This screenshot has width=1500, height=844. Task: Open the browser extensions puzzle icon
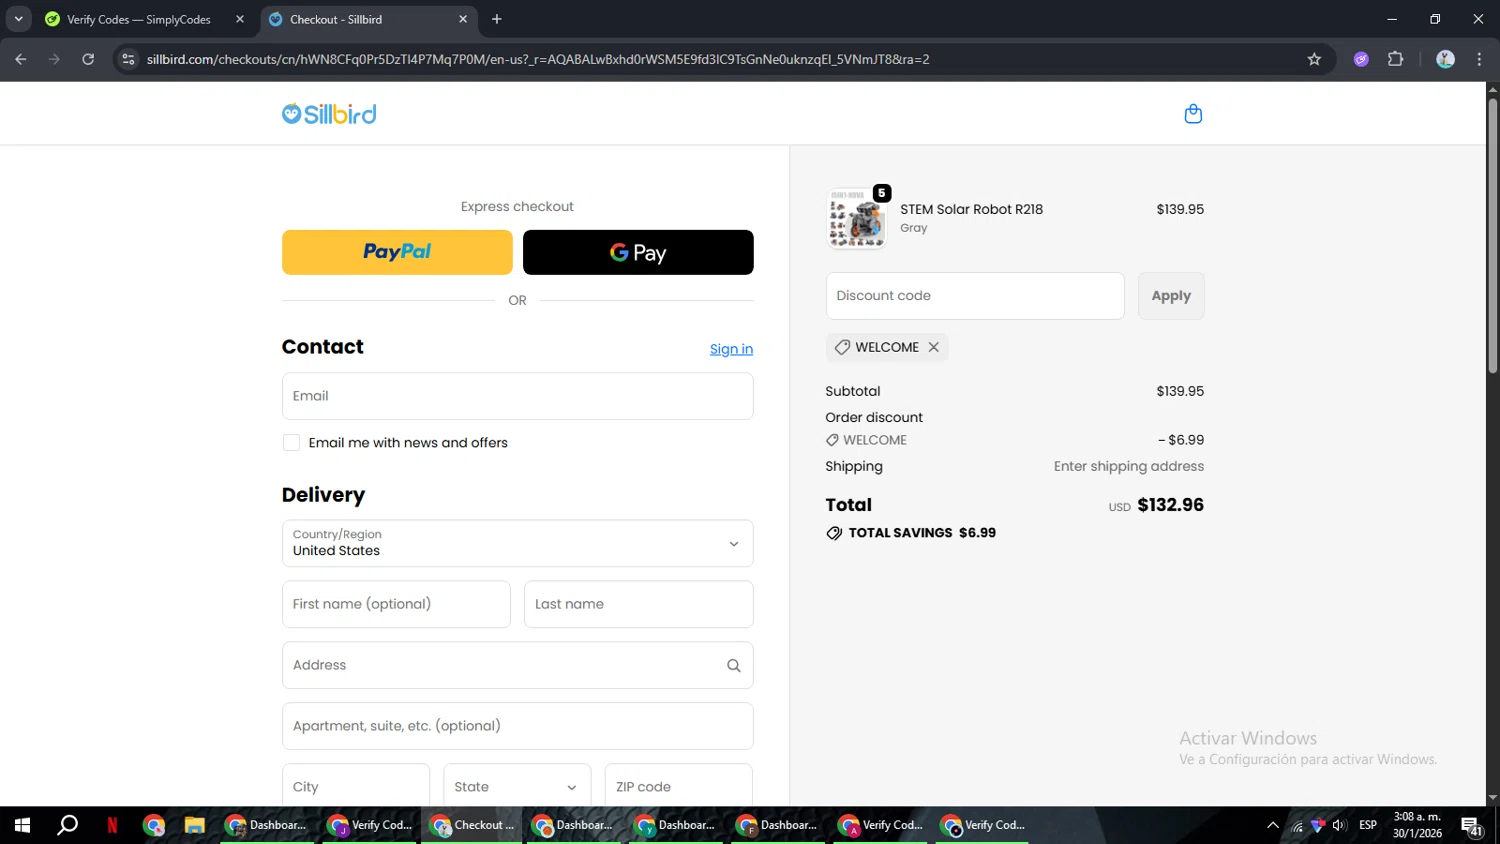tap(1396, 59)
